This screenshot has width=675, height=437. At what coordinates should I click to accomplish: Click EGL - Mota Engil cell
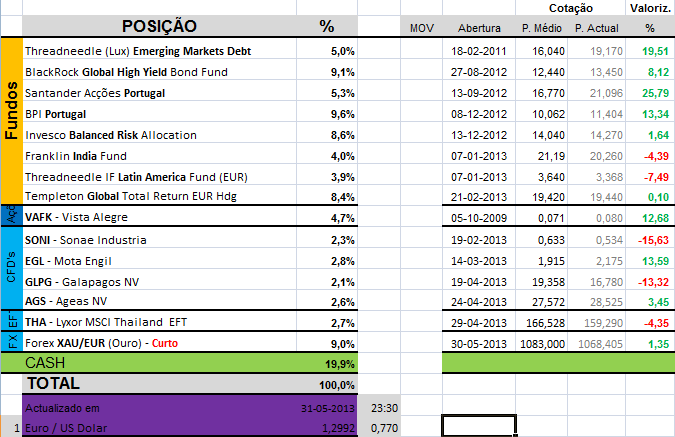[159, 261]
